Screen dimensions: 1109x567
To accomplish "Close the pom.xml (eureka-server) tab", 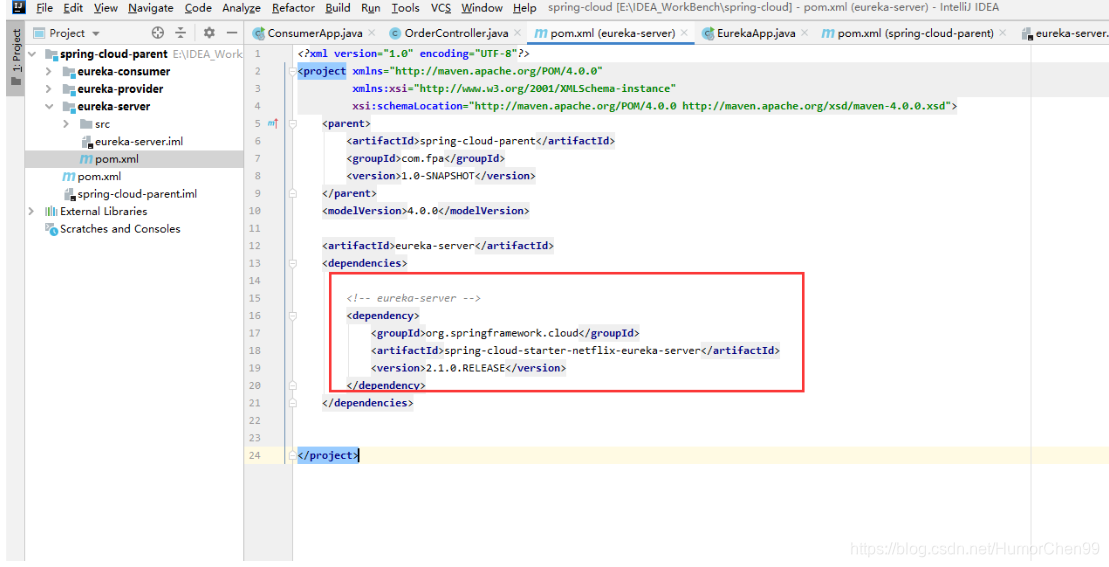I will 684,33.
